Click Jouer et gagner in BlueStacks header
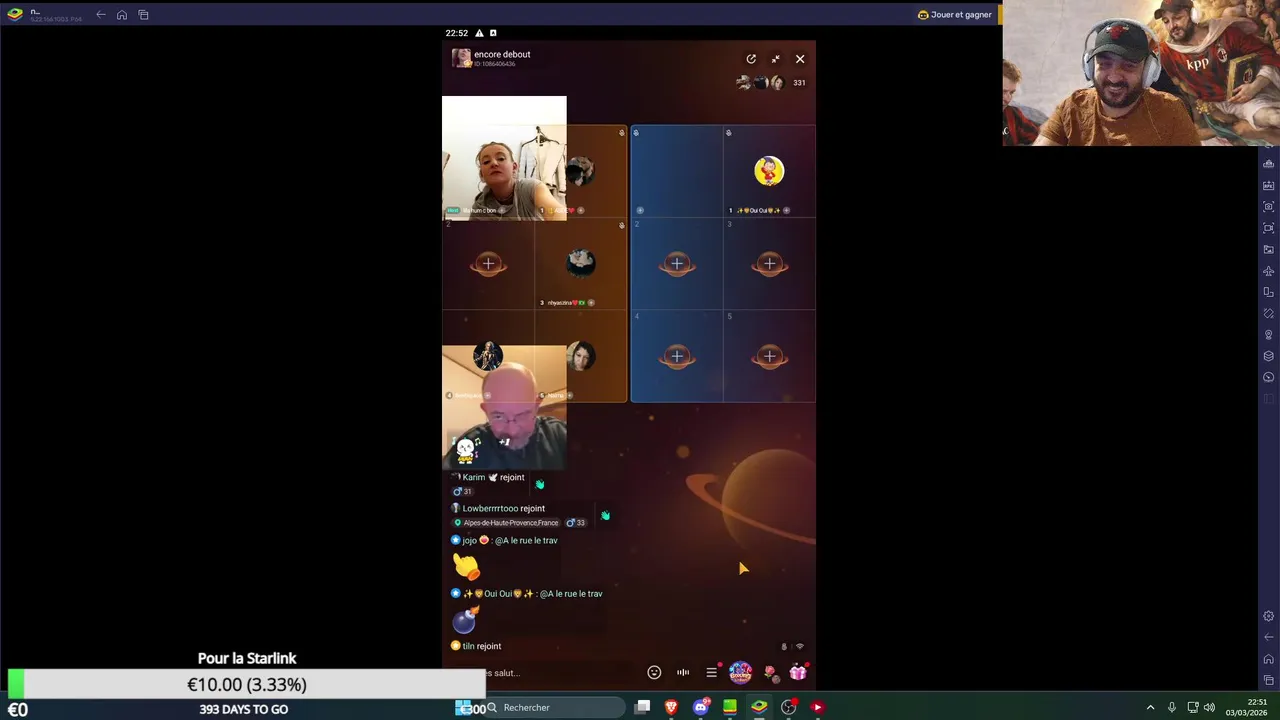This screenshot has width=1280, height=720. pyautogui.click(x=954, y=15)
